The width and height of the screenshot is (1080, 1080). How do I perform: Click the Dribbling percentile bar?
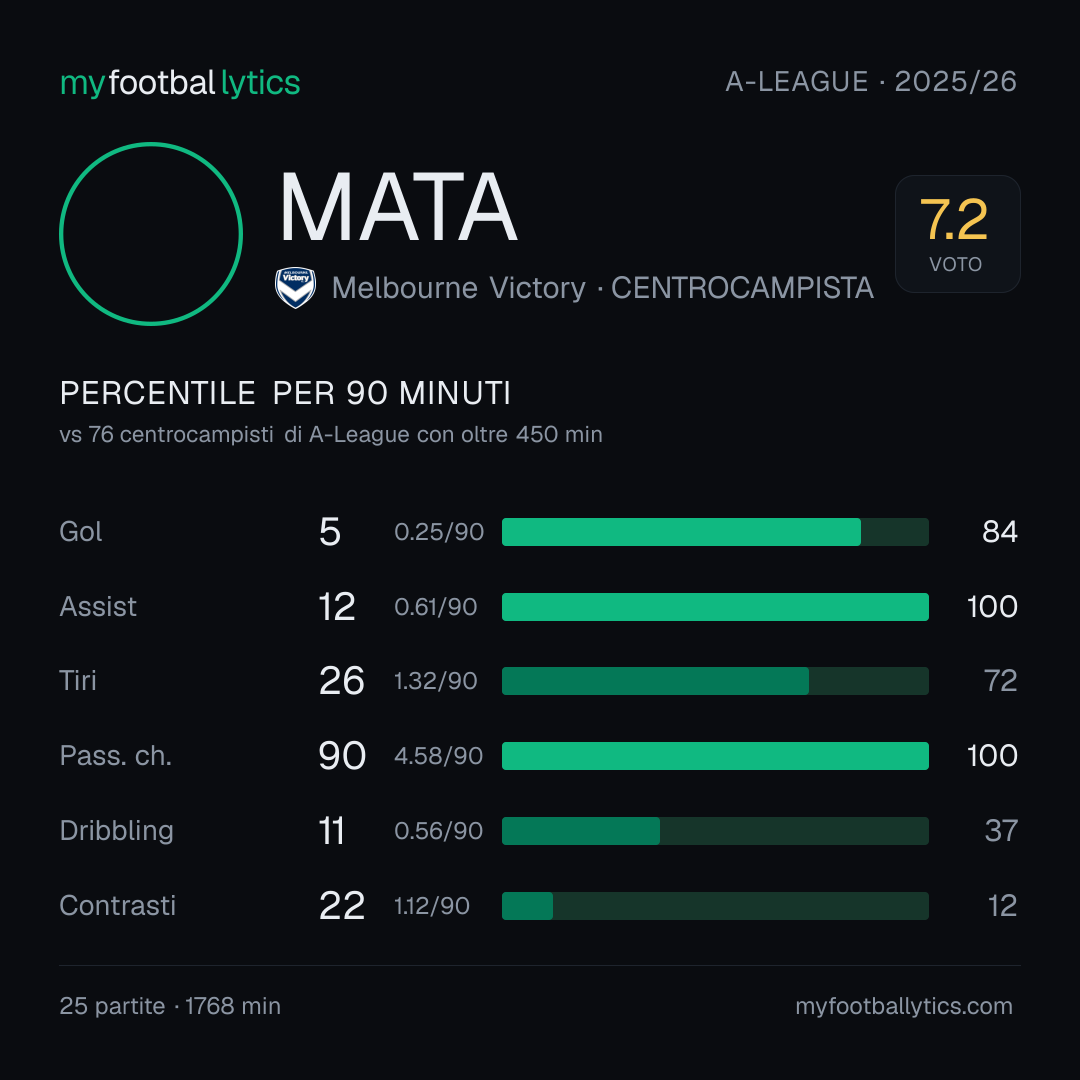(715, 831)
